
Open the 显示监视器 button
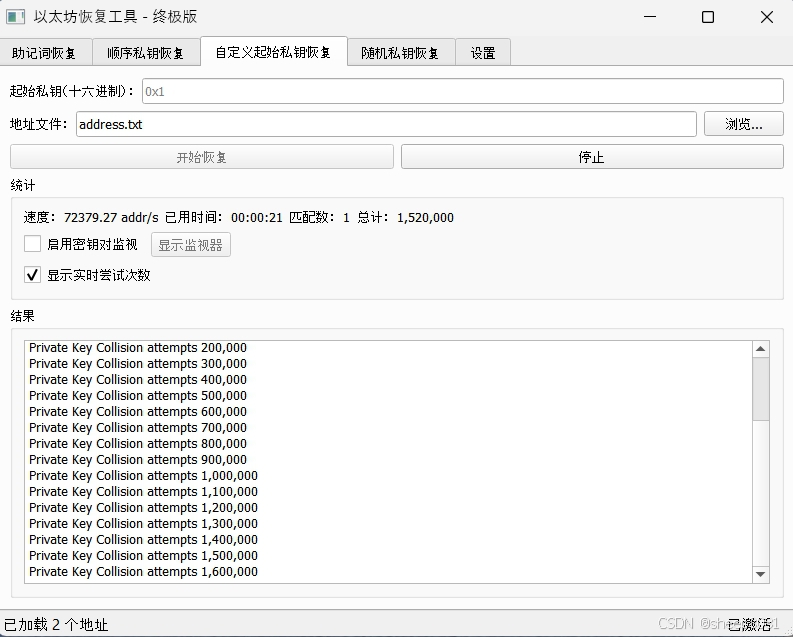point(191,245)
